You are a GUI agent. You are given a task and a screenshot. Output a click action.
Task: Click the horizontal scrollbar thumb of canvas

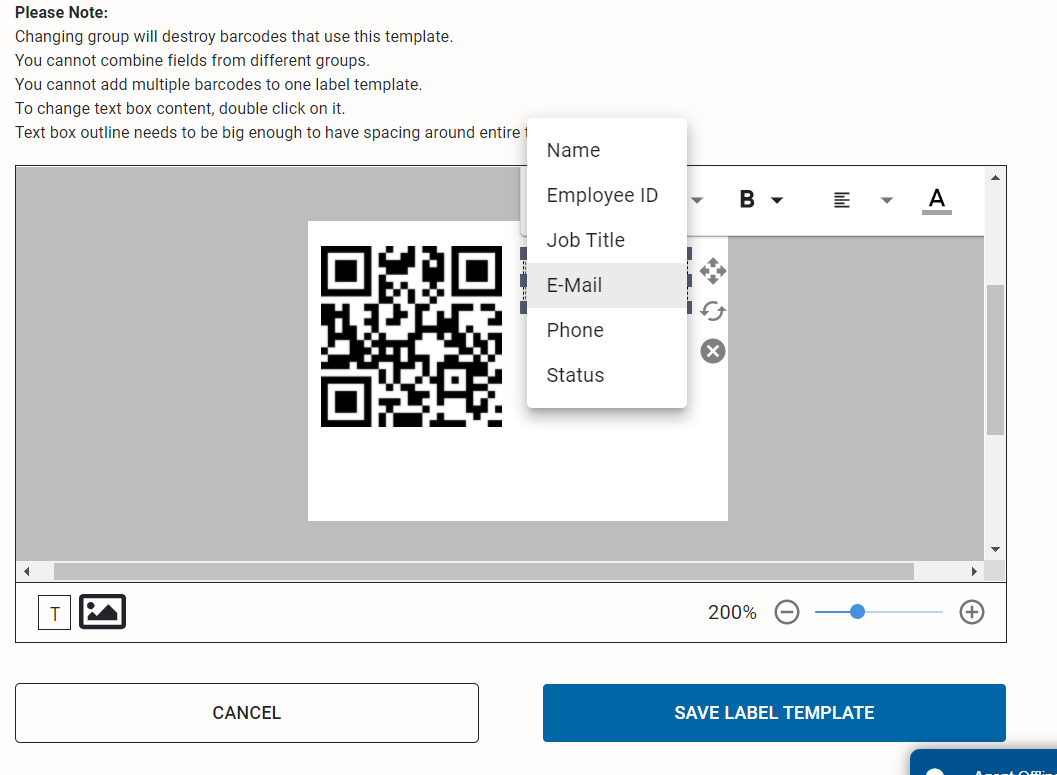coord(483,571)
